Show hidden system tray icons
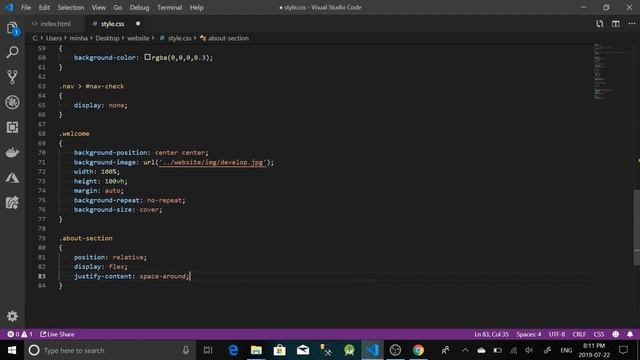This screenshot has width=640, height=360. coord(465,350)
